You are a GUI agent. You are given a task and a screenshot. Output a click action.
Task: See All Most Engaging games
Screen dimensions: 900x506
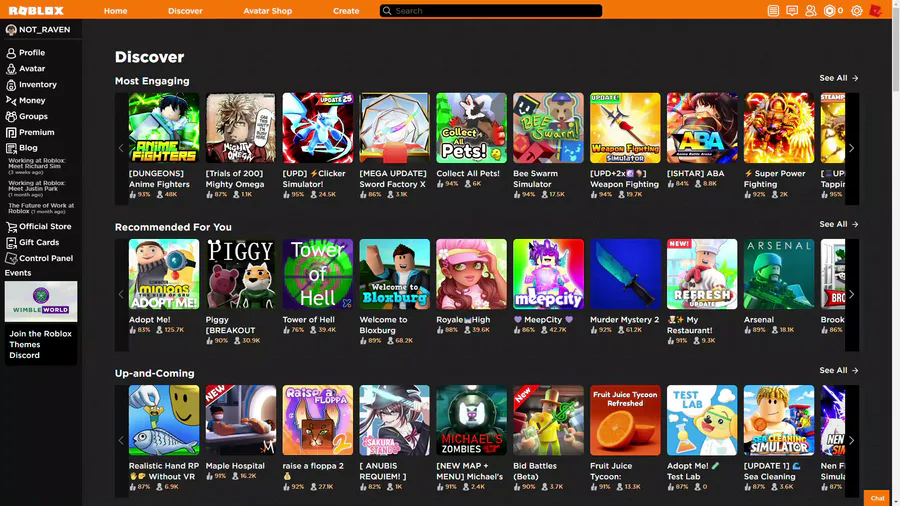pyautogui.click(x=839, y=78)
